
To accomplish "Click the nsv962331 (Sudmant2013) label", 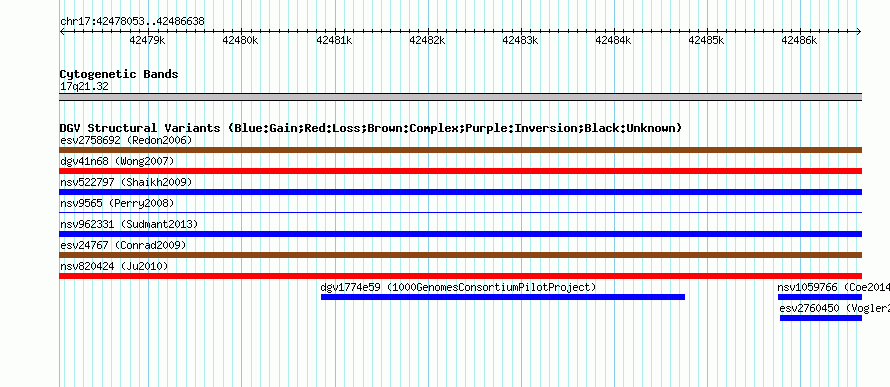I will pos(129,224).
